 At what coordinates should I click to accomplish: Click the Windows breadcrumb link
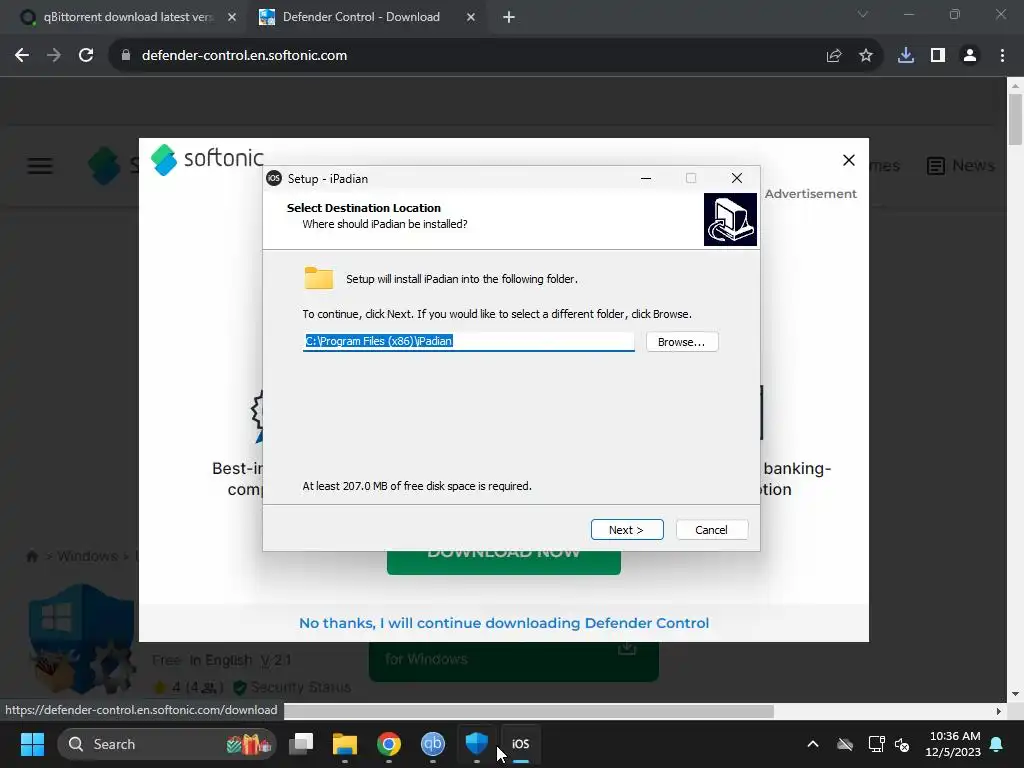click(88, 556)
